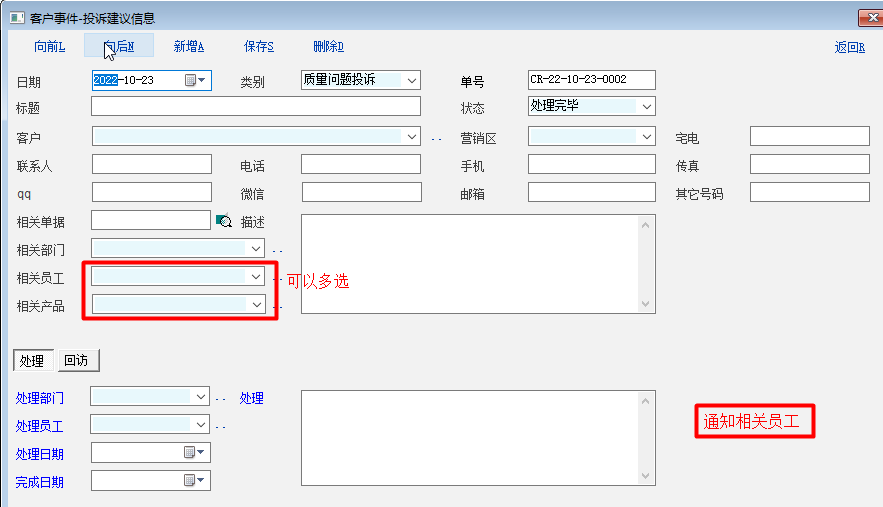Viewport: 883px width, 507px height.
Task: Click 保存S to save the record
Action: (259, 46)
